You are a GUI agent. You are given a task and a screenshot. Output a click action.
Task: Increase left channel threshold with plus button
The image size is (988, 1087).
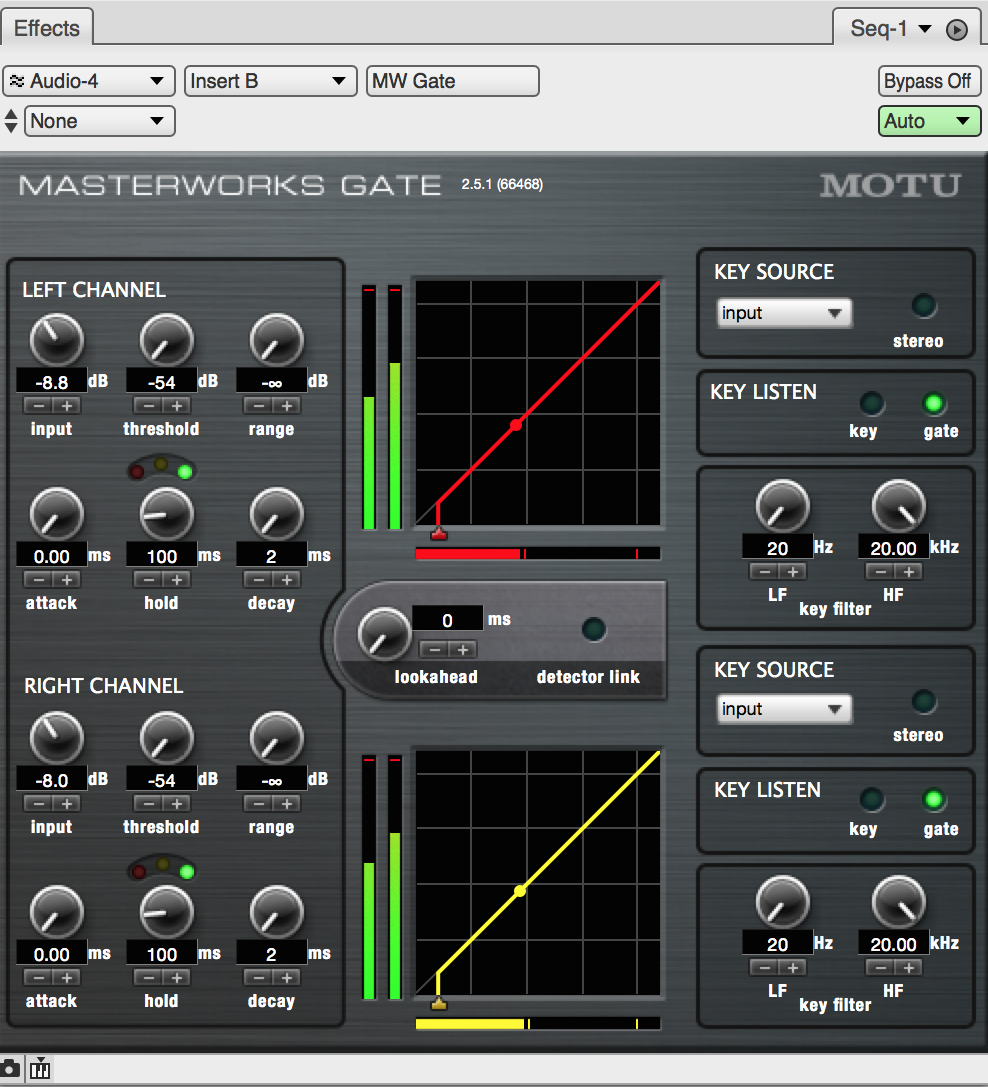[x=177, y=406]
